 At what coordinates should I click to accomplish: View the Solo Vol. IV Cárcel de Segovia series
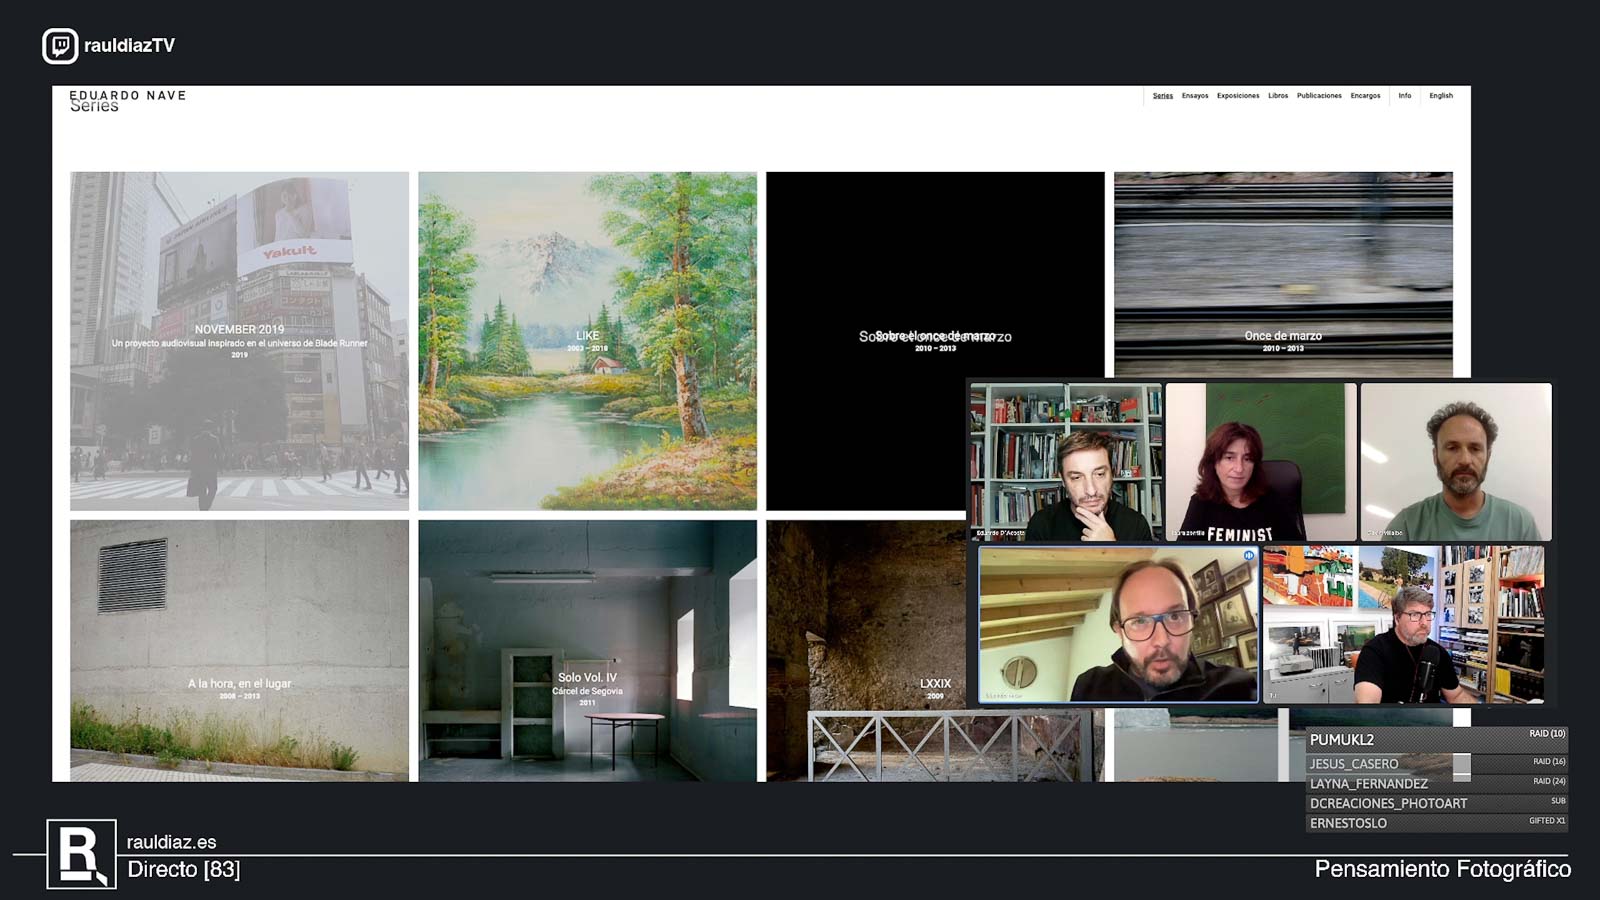[587, 650]
